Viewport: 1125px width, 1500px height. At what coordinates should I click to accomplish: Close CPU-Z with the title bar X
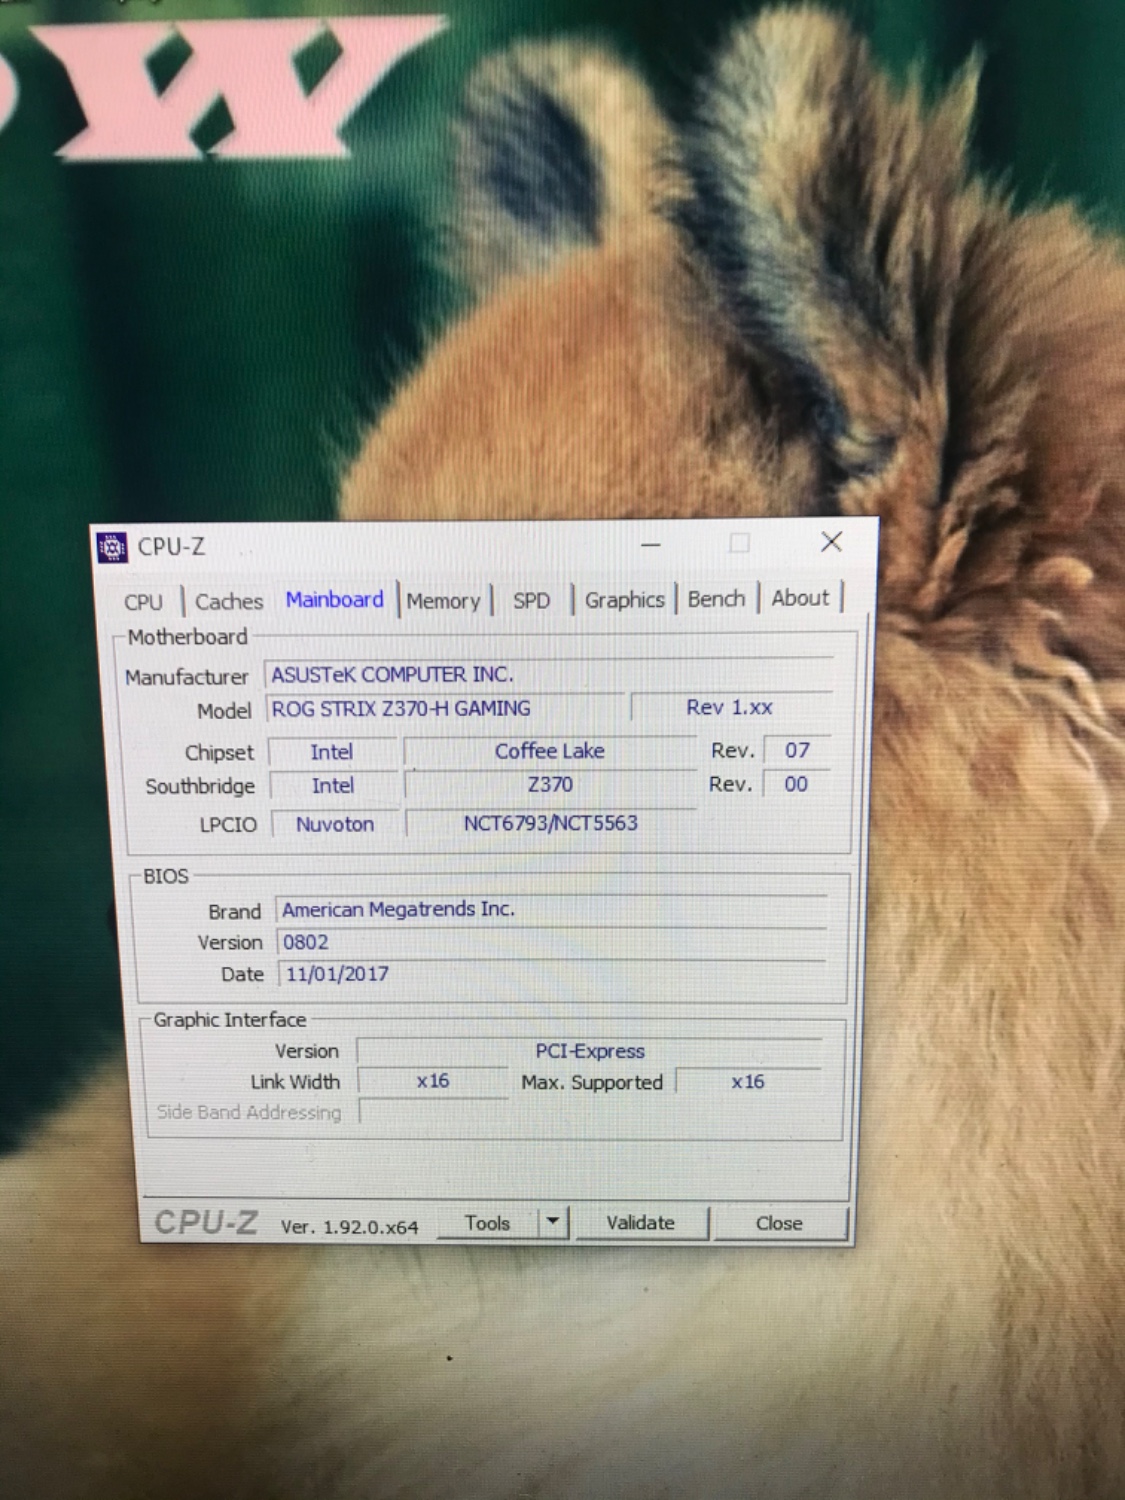(831, 542)
